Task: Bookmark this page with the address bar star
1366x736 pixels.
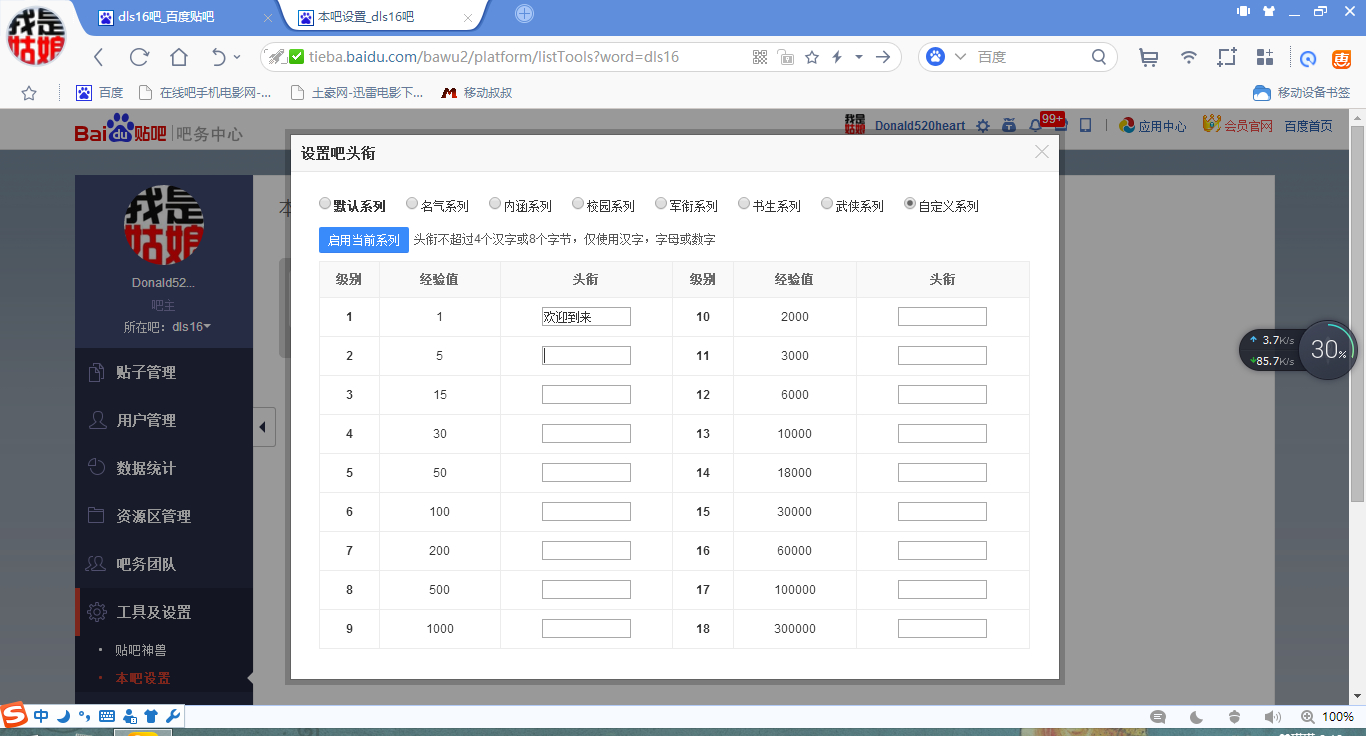Action: coord(812,57)
